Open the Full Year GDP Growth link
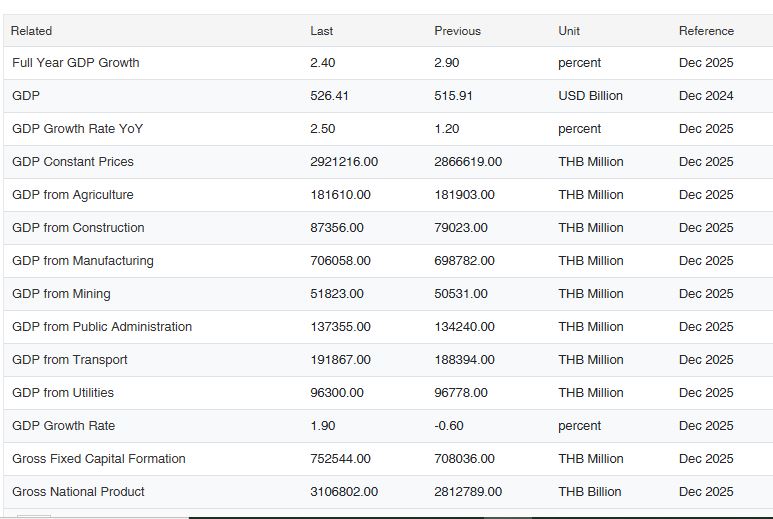 (76, 63)
